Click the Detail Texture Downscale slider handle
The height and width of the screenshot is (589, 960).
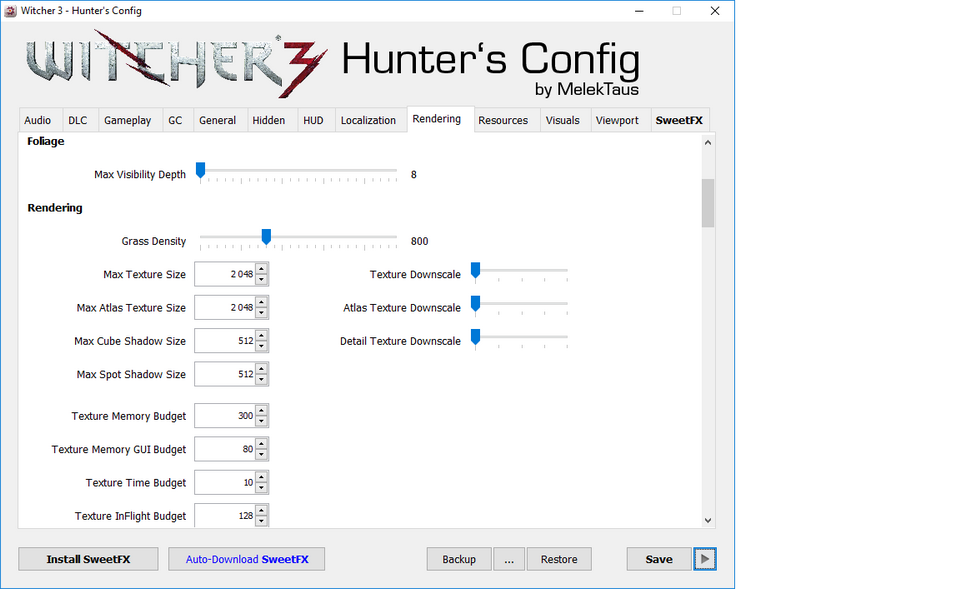(x=475, y=337)
